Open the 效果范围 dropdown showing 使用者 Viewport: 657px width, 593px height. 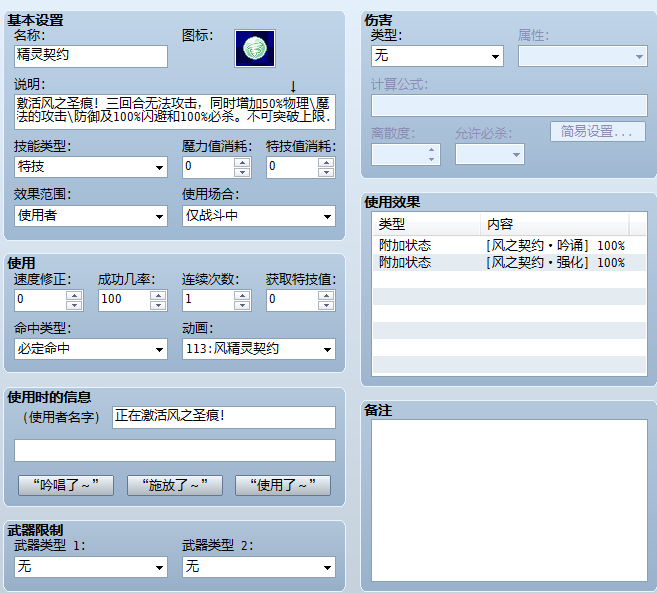pos(91,216)
